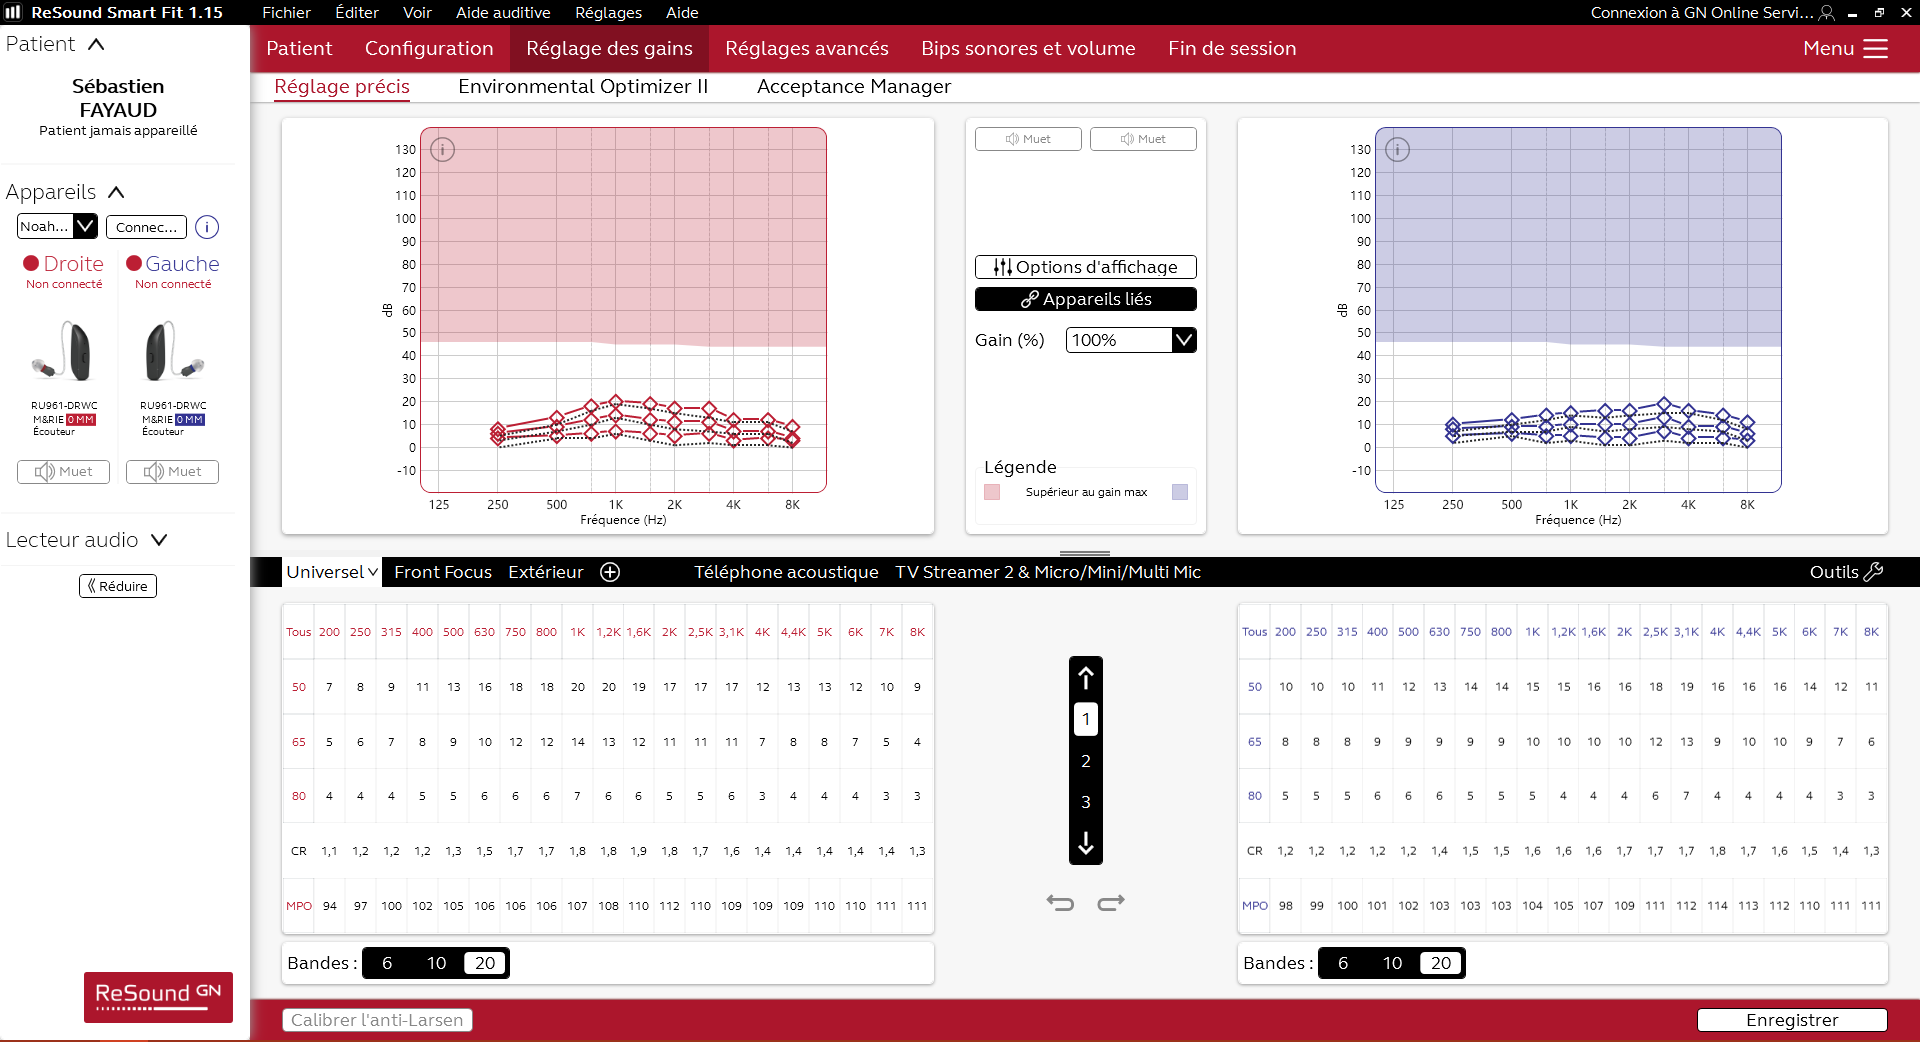The width and height of the screenshot is (1920, 1042).
Task: Open the Éditer menu
Action: click(357, 13)
